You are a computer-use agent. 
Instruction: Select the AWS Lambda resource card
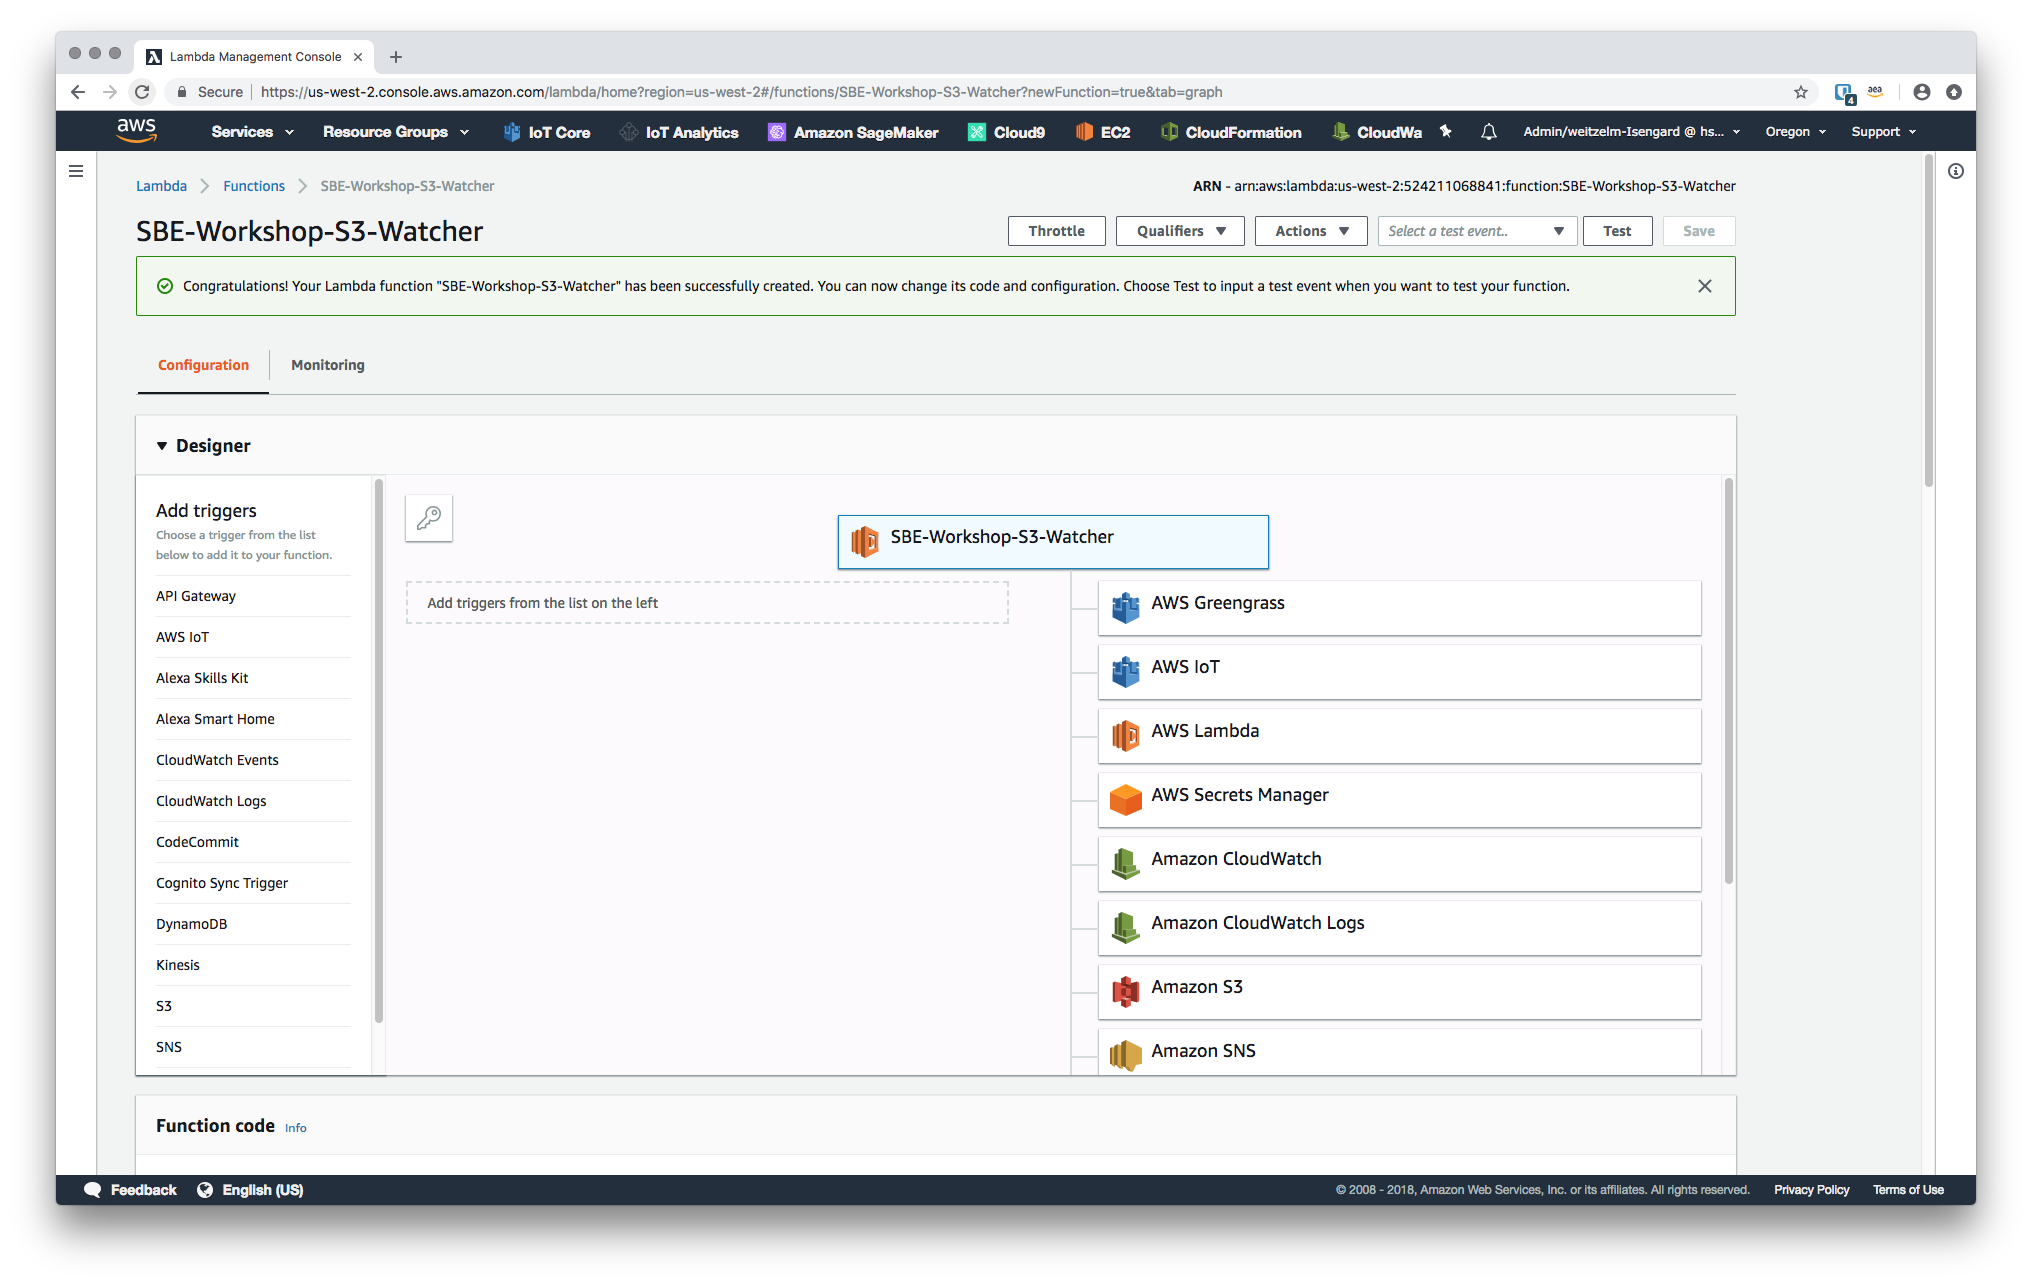point(1400,736)
